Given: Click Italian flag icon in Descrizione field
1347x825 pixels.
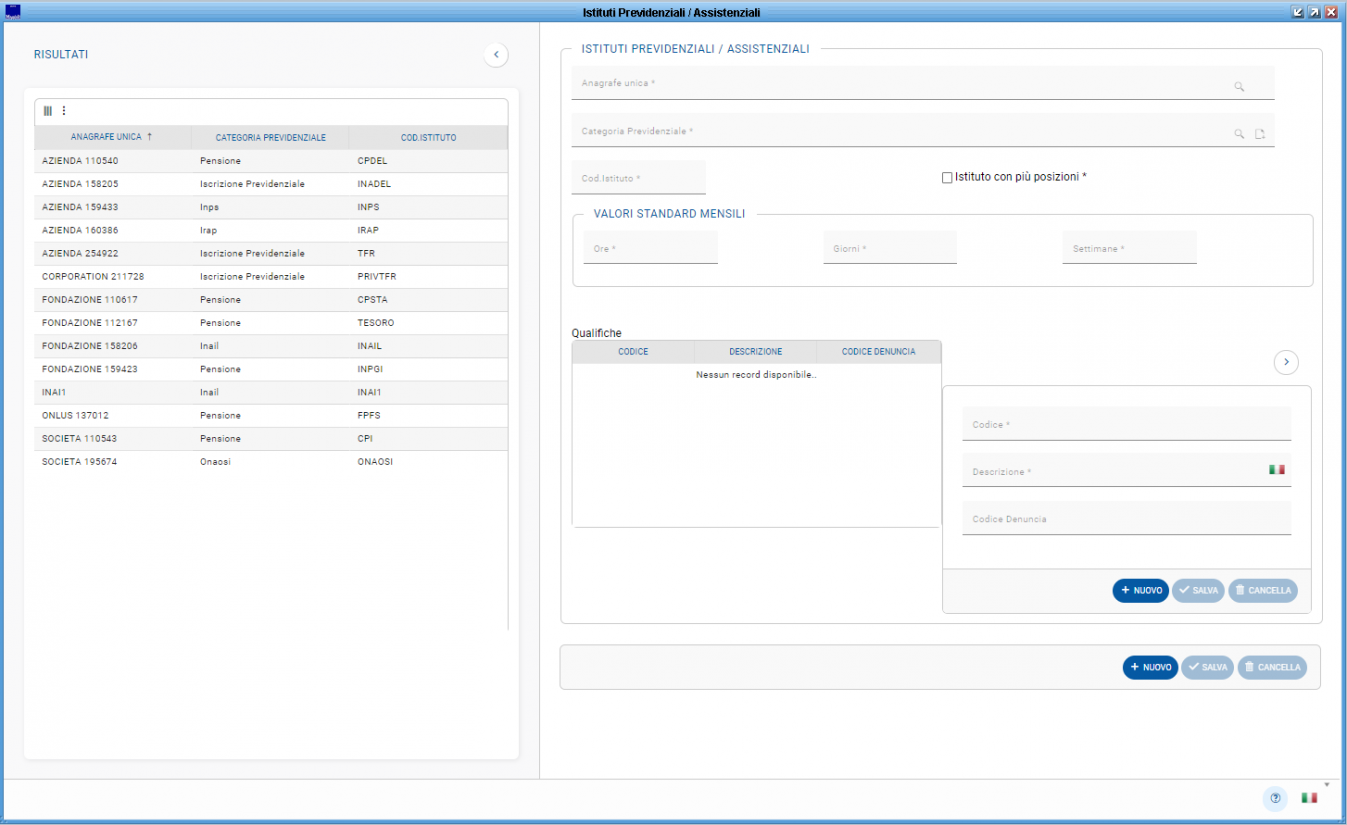Looking at the screenshot, I should click(1276, 469).
